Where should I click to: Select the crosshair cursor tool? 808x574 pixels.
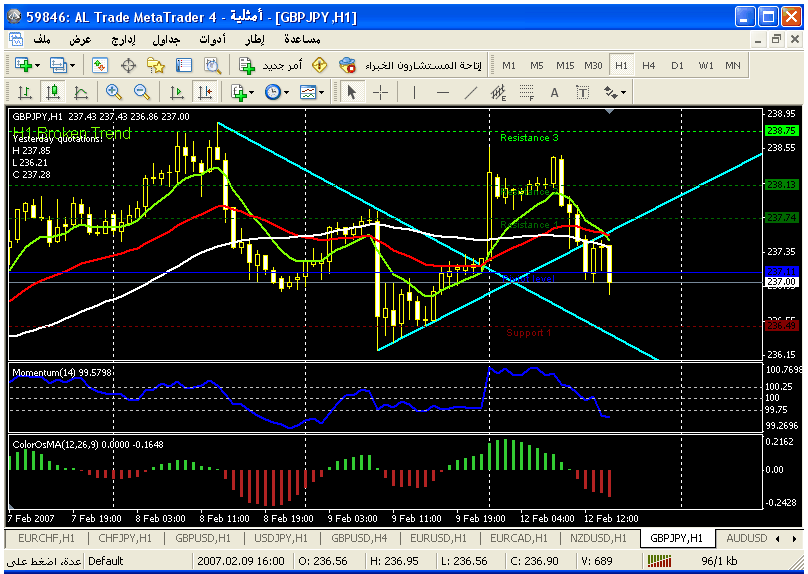pyautogui.click(x=381, y=92)
